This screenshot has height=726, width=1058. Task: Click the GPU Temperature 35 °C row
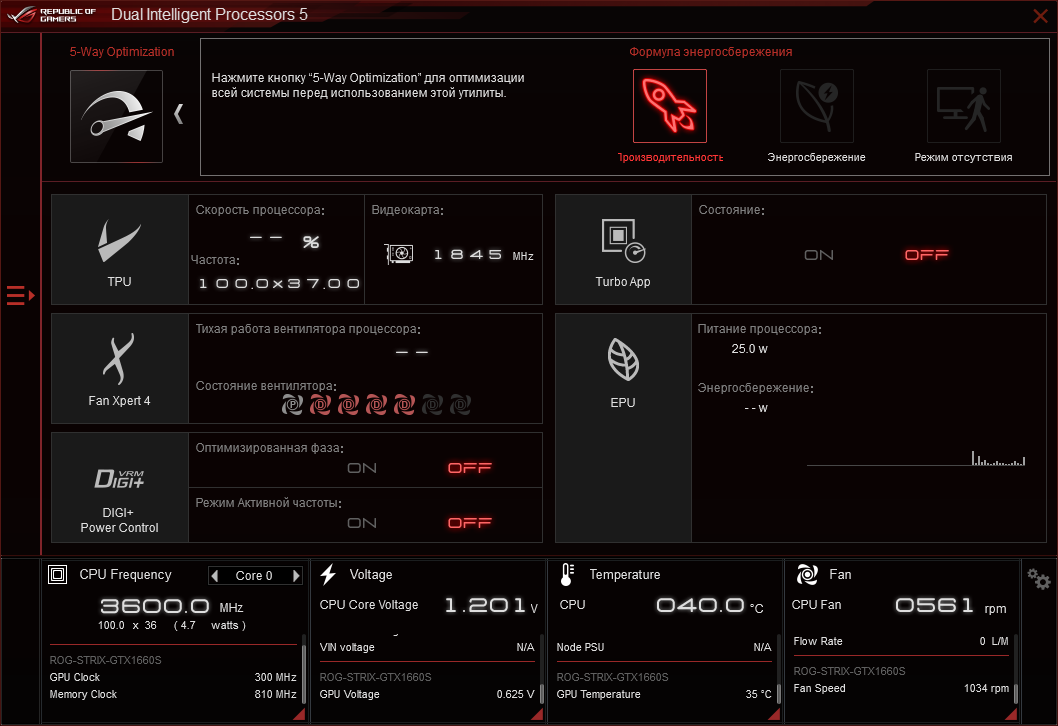tap(664, 694)
